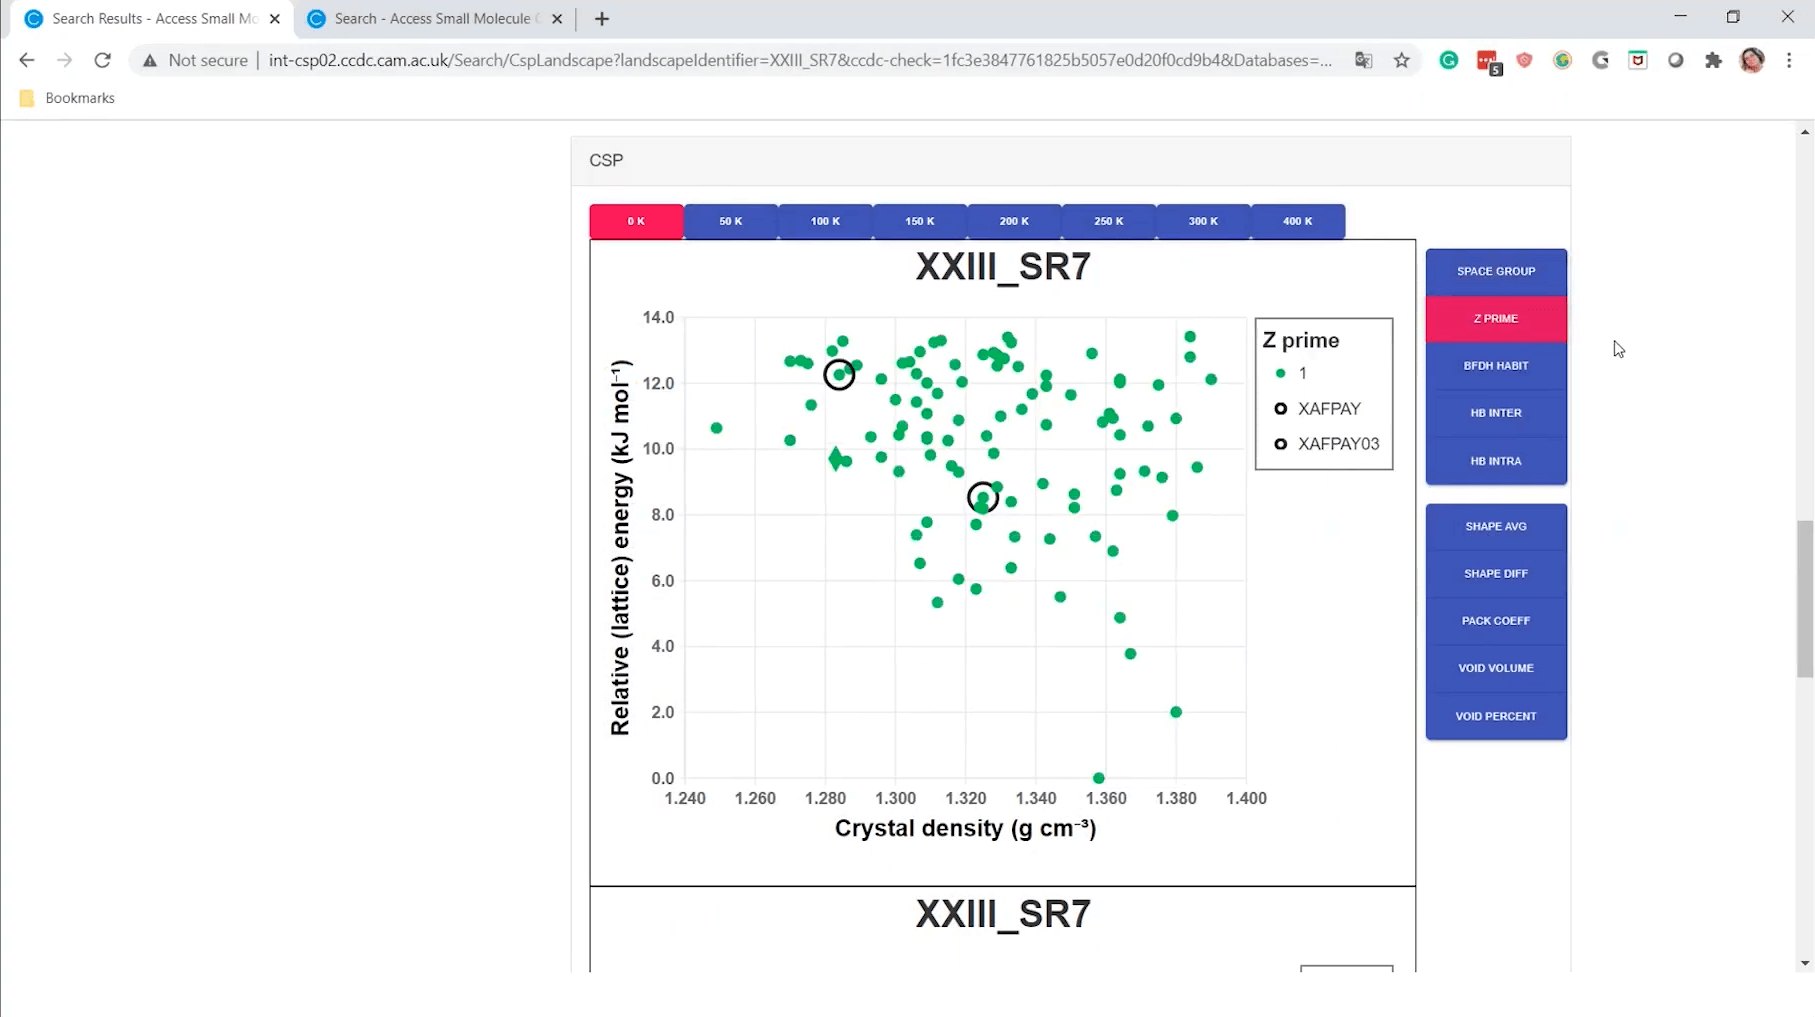The image size is (1815, 1017).
Task: Show BFDH HABIT coloring
Action: click(x=1495, y=366)
